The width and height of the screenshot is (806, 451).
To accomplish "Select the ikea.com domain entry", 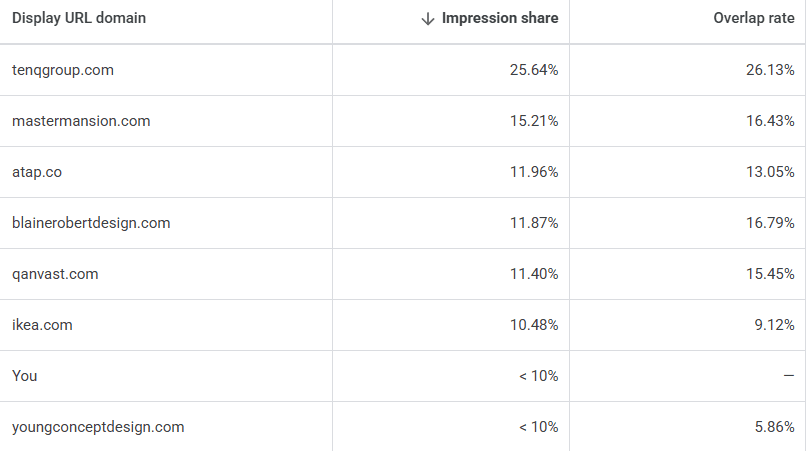I will click(42, 325).
